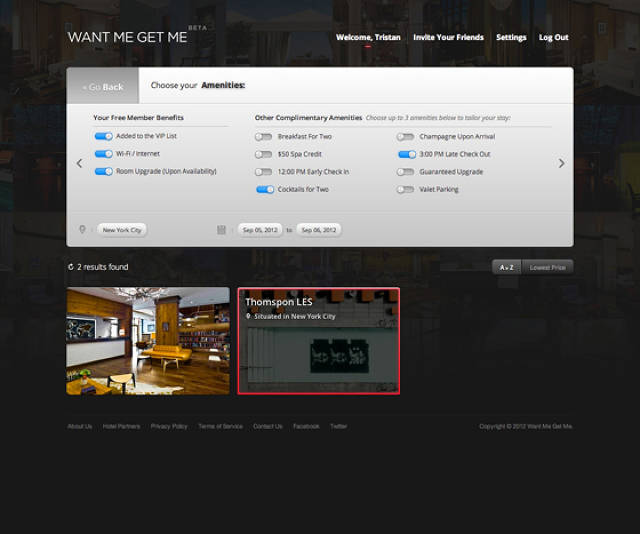Open Twitter footer link
The width and height of the screenshot is (640, 534).
(338, 426)
